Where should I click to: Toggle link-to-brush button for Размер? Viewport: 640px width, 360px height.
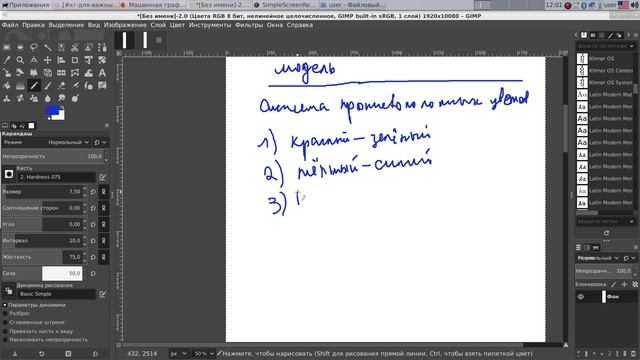tap(103, 192)
